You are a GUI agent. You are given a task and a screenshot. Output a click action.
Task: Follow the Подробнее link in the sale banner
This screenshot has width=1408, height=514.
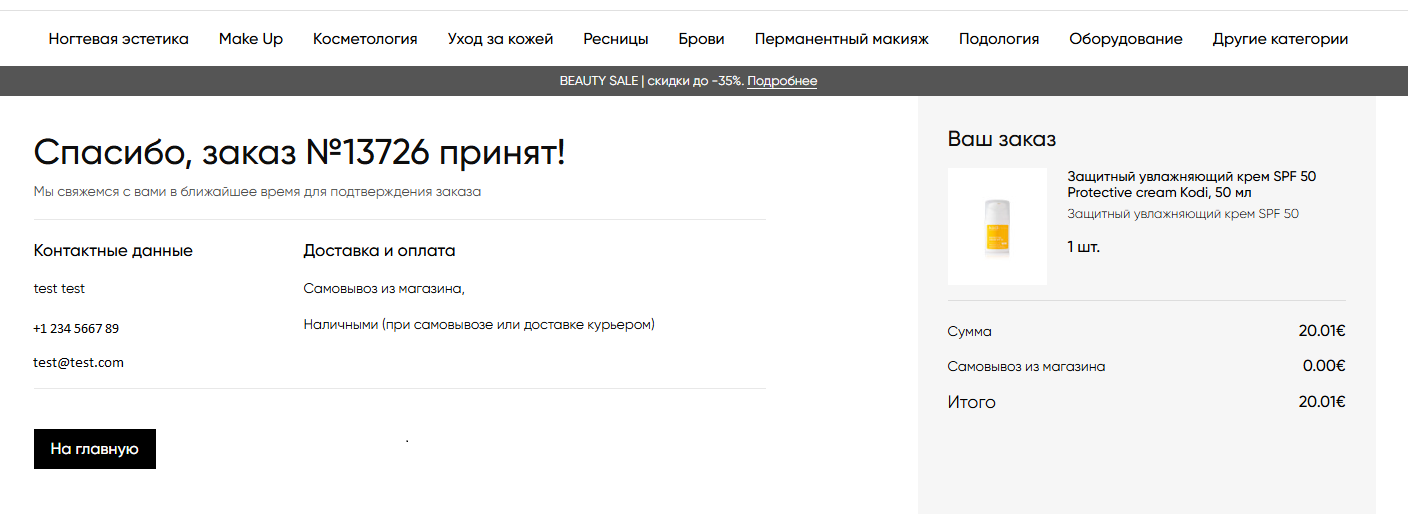(782, 81)
